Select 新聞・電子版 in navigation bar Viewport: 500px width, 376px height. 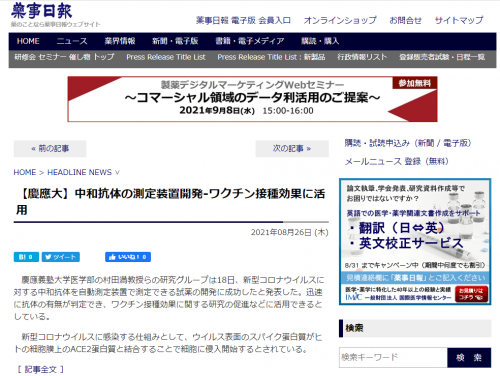pos(175,41)
